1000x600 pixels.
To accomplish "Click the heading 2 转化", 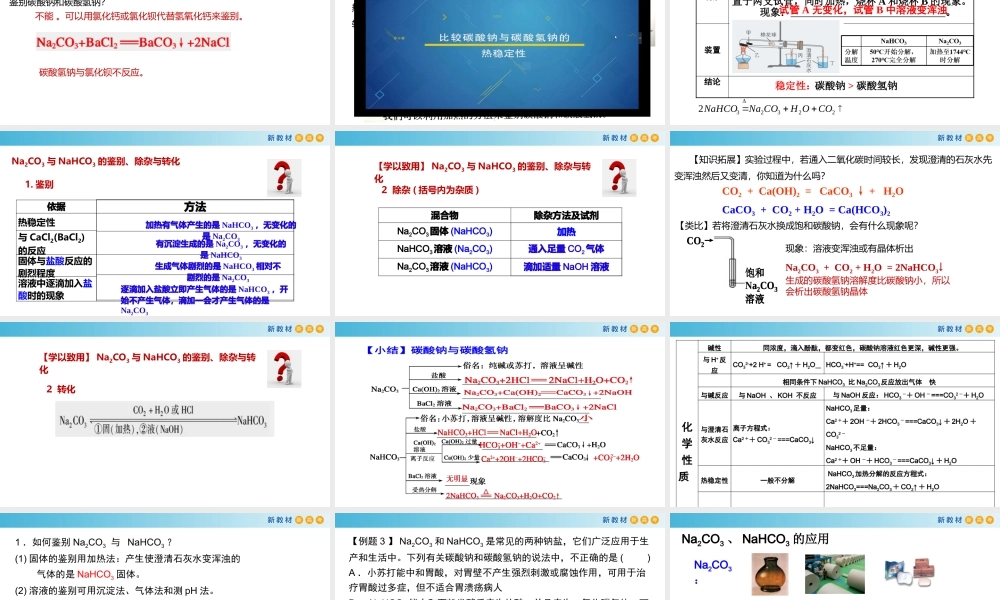I will click(x=61, y=389).
